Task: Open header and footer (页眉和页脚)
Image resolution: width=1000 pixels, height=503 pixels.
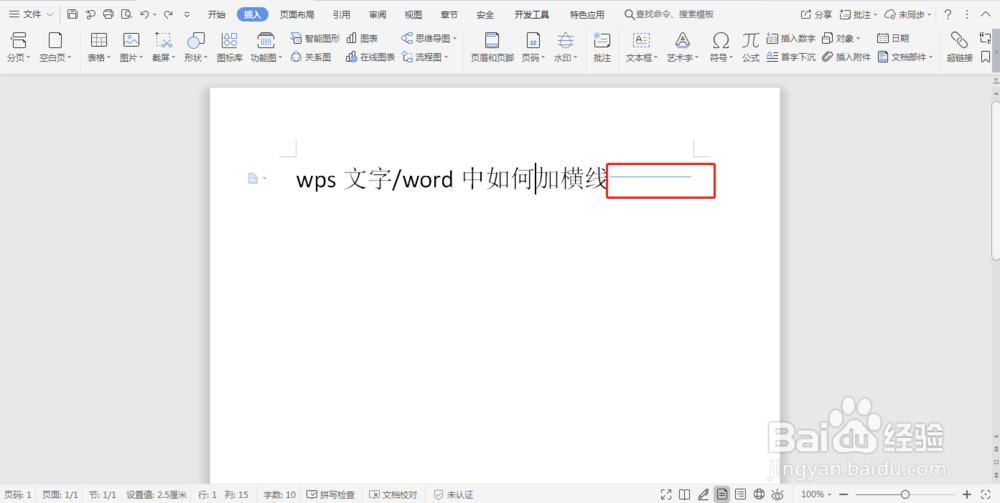Action: click(x=492, y=48)
